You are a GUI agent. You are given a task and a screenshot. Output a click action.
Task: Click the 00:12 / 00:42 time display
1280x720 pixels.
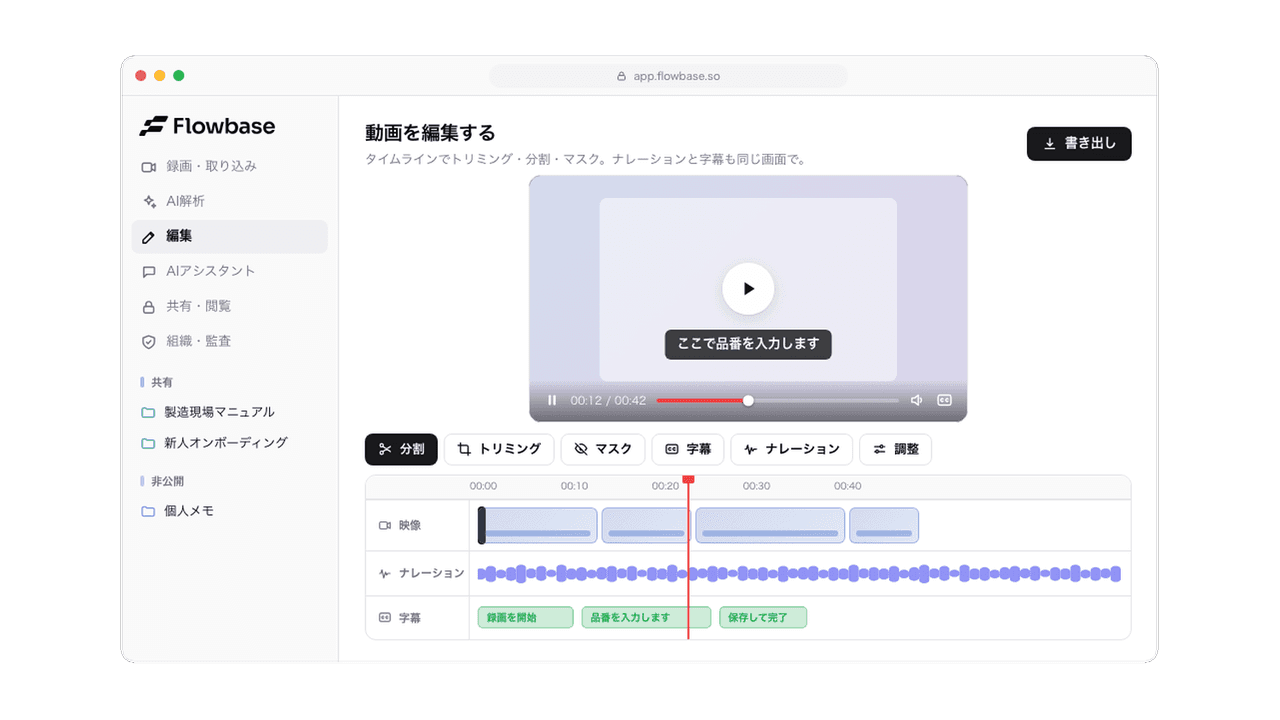point(608,400)
